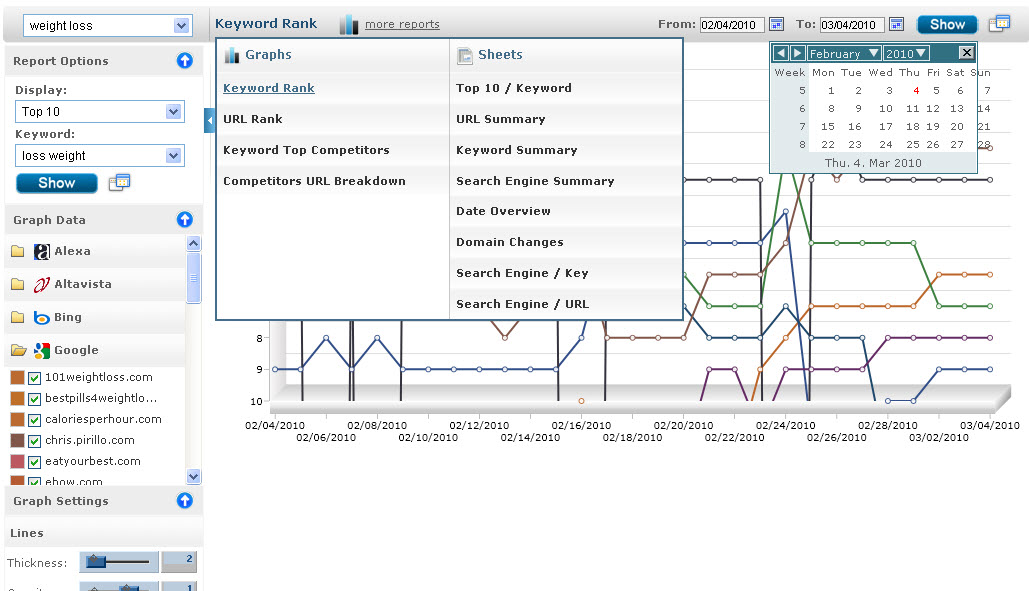This screenshot has width=1029, height=591.
Task: Click the more reports link
Action: point(402,25)
